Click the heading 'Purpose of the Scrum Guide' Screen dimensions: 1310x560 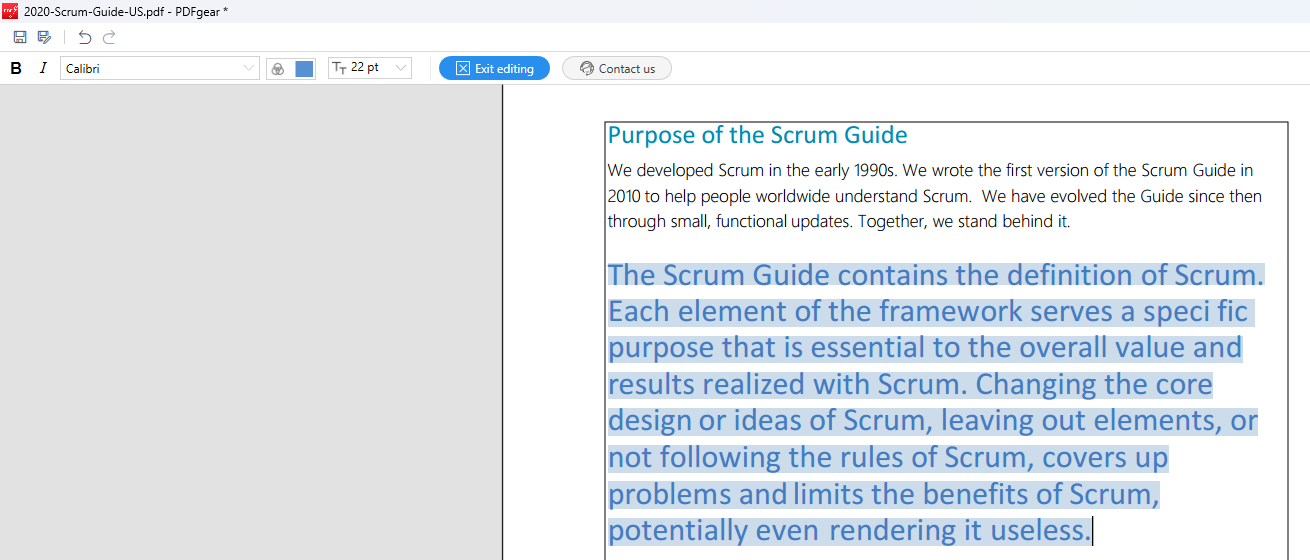coord(757,135)
